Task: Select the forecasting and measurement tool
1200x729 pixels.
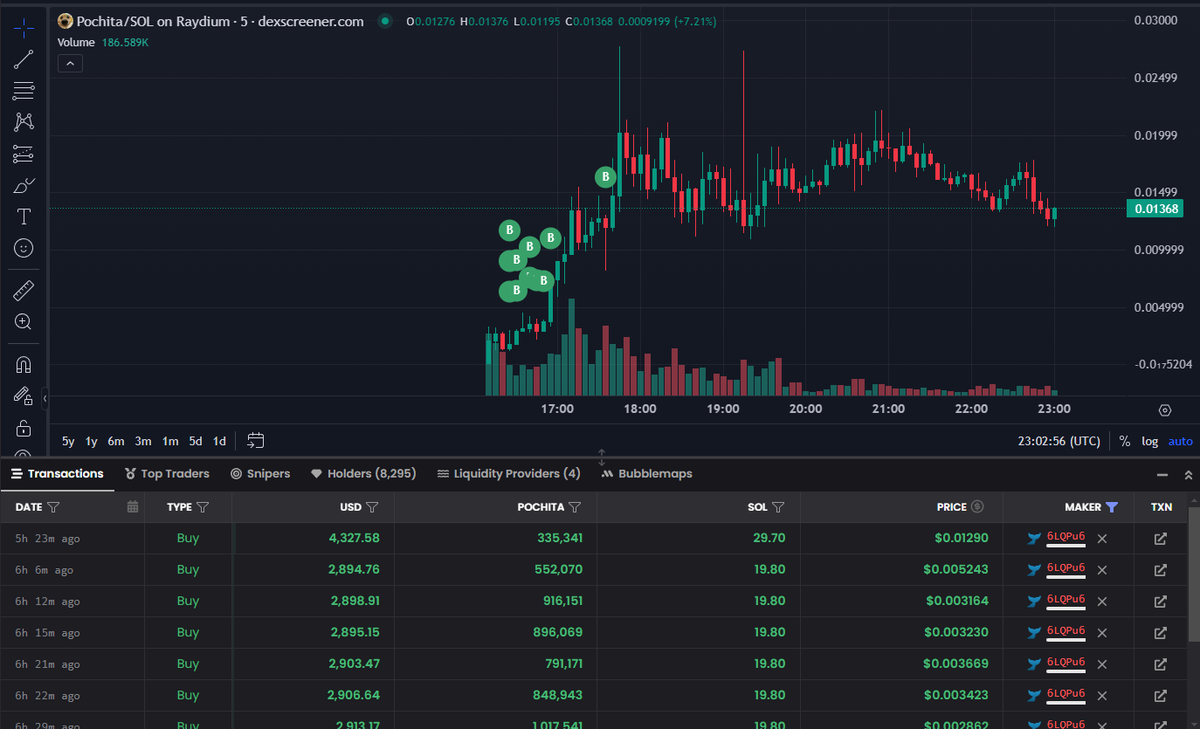Action: (x=24, y=154)
